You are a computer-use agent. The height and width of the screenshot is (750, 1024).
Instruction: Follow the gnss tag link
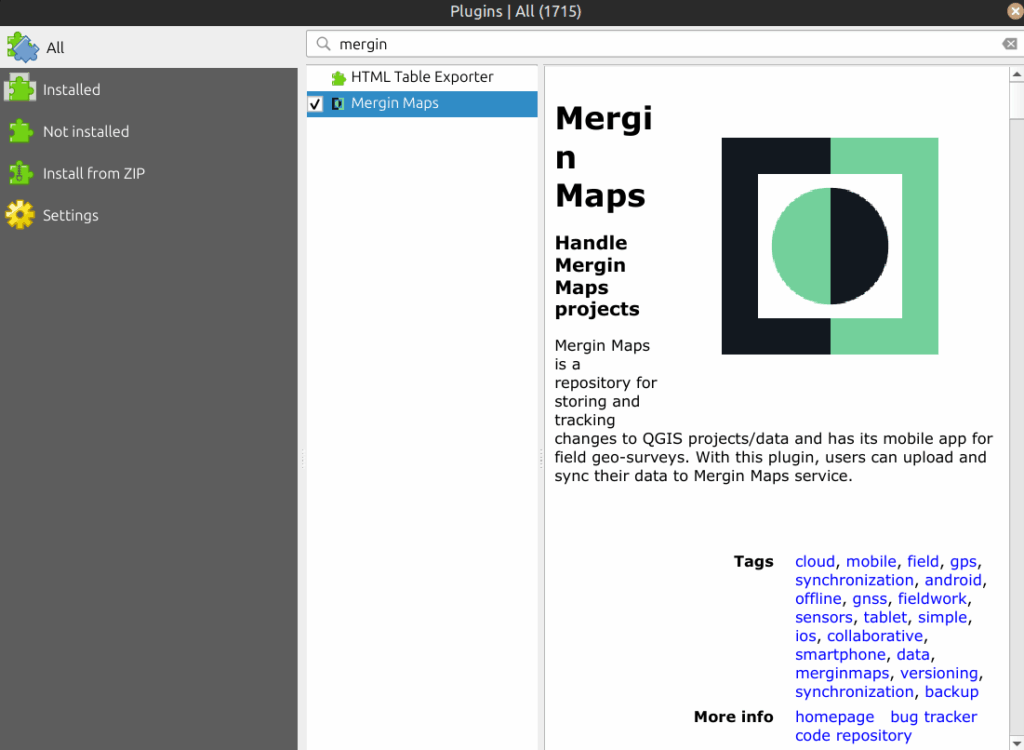coord(869,599)
